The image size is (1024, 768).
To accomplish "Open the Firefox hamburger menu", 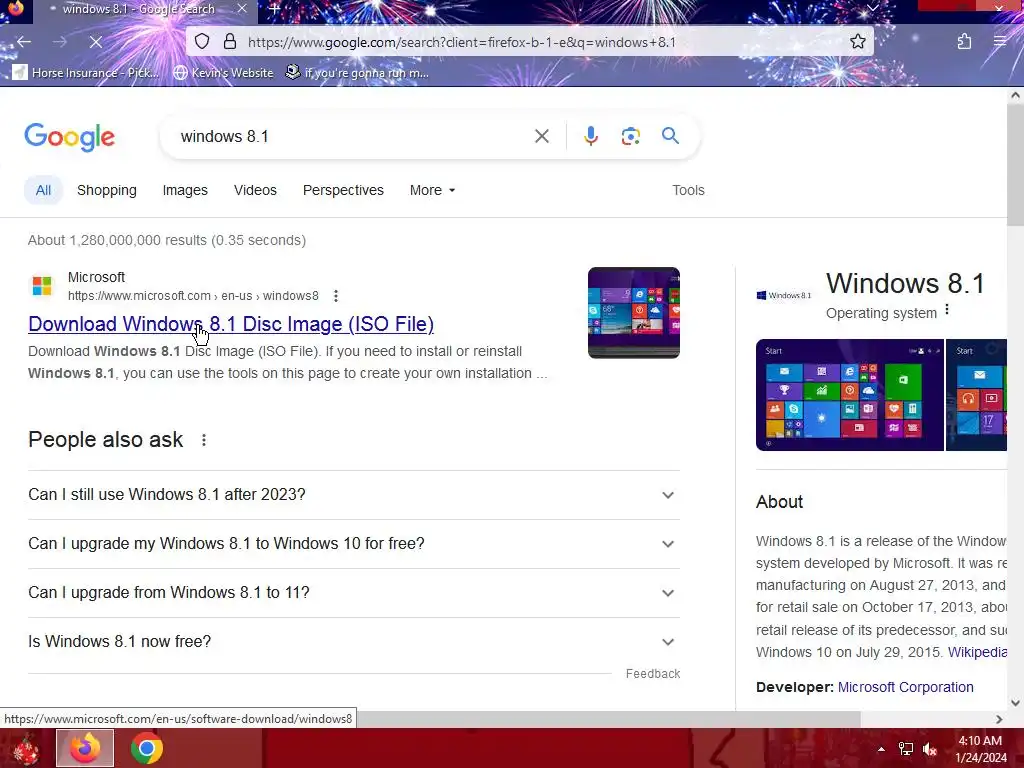I will (x=1000, y=42).
